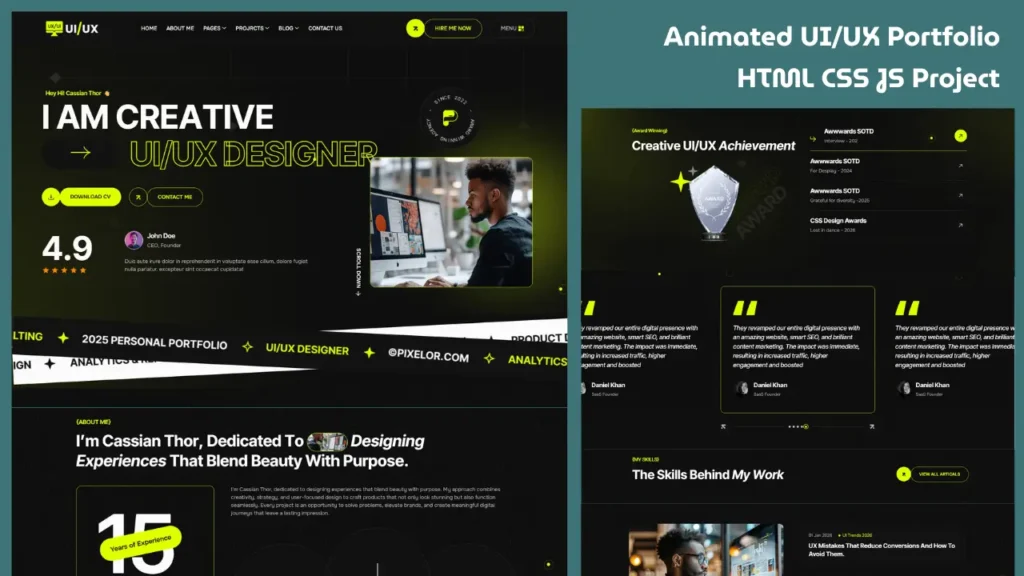Viewport: 1024px width, 576px height.
Task: Click the lightning icon beside Hire Me Now
Action: pyautogui.click(x=414, y=28)
